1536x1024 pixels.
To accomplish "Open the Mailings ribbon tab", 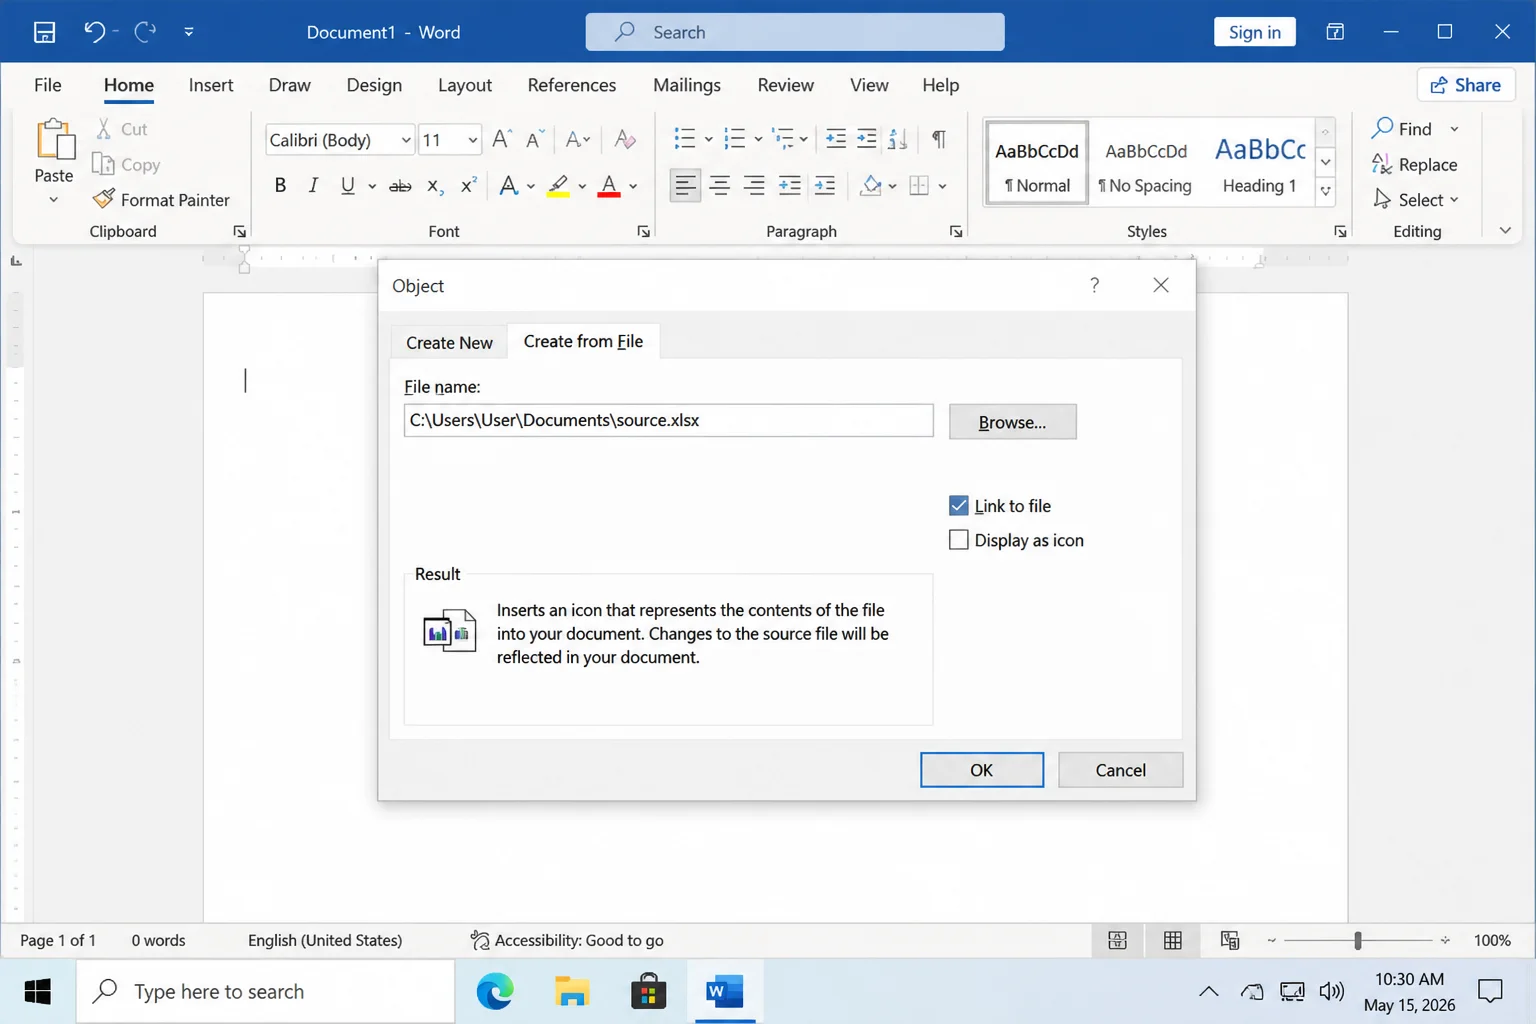I will tap(687, 85).
